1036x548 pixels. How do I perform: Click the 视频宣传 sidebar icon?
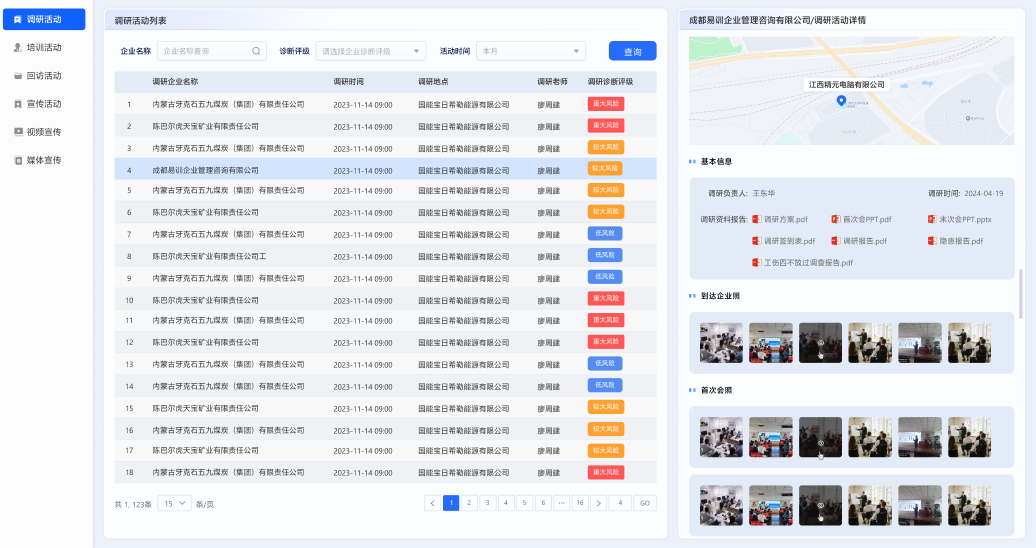18,131
